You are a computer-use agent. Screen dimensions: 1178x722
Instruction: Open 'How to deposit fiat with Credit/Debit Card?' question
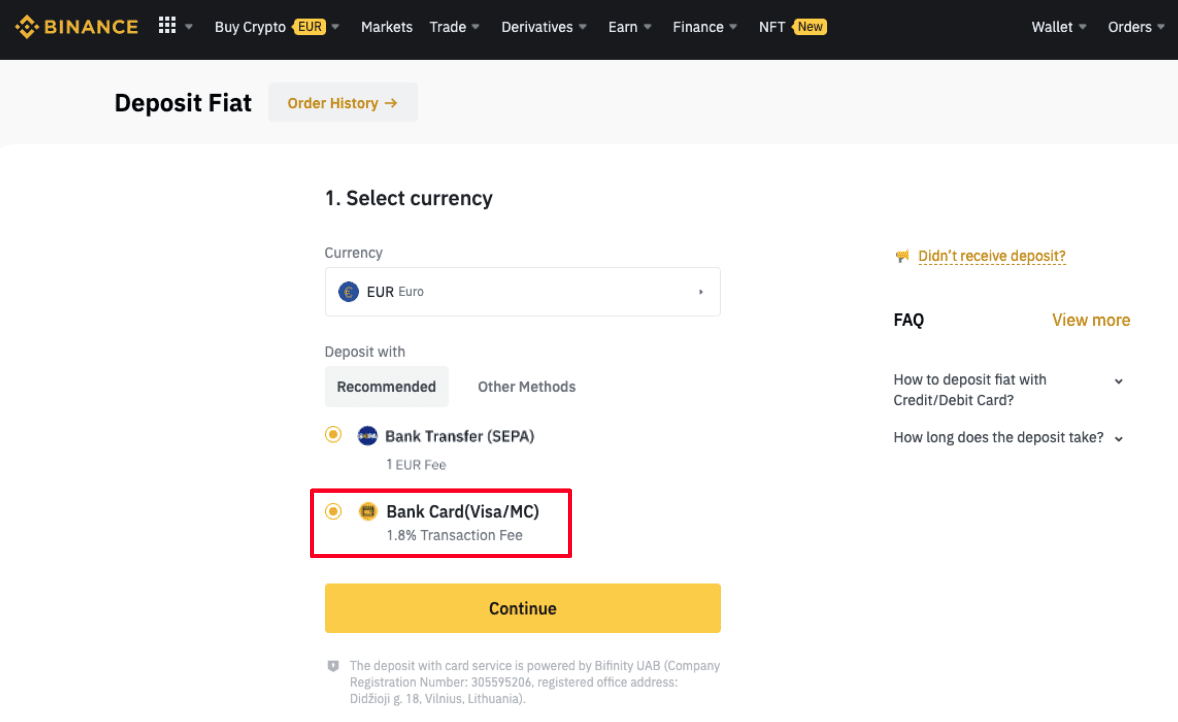pos(970,390)
